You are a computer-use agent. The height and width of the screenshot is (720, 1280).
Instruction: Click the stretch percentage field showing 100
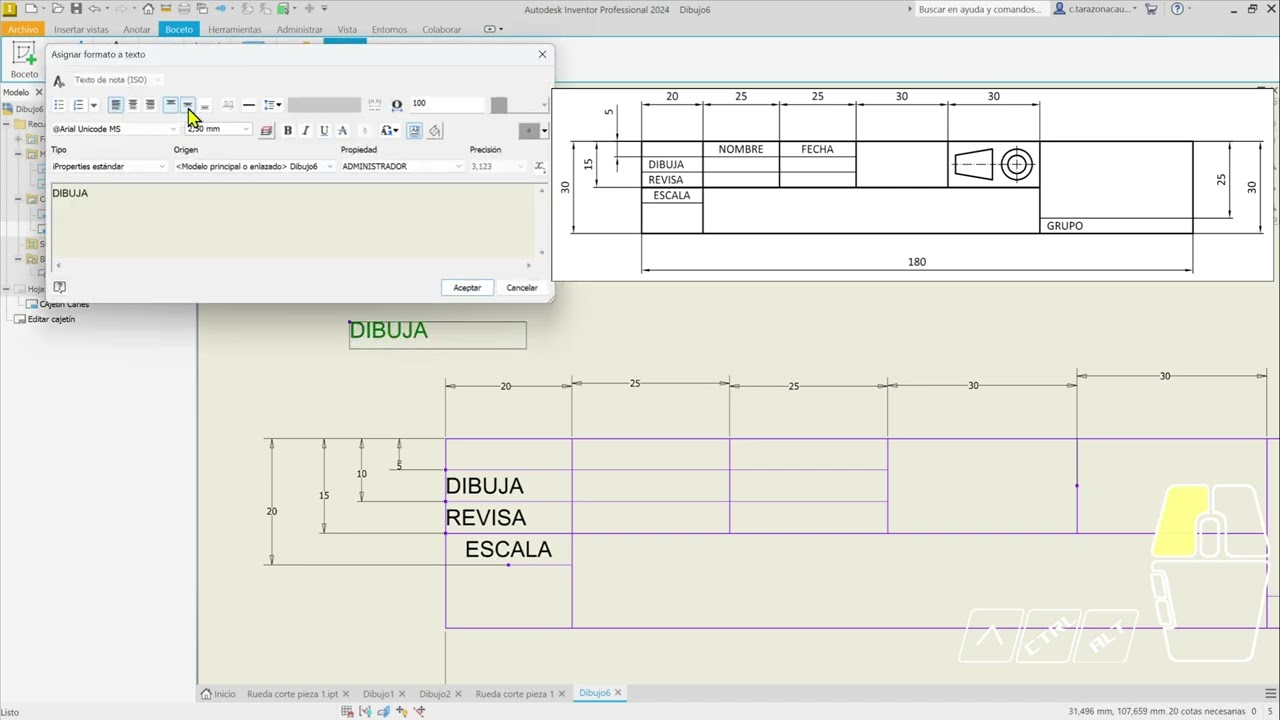tap(447, 104)
